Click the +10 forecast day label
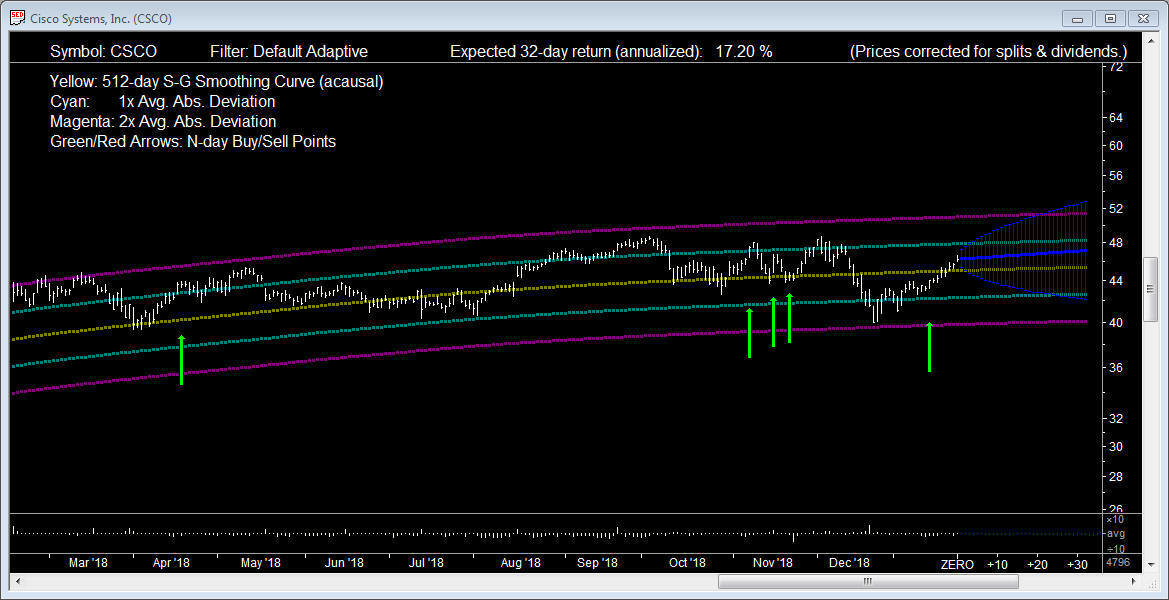This screenshot has height=600, width=1169. pos(997,564)
